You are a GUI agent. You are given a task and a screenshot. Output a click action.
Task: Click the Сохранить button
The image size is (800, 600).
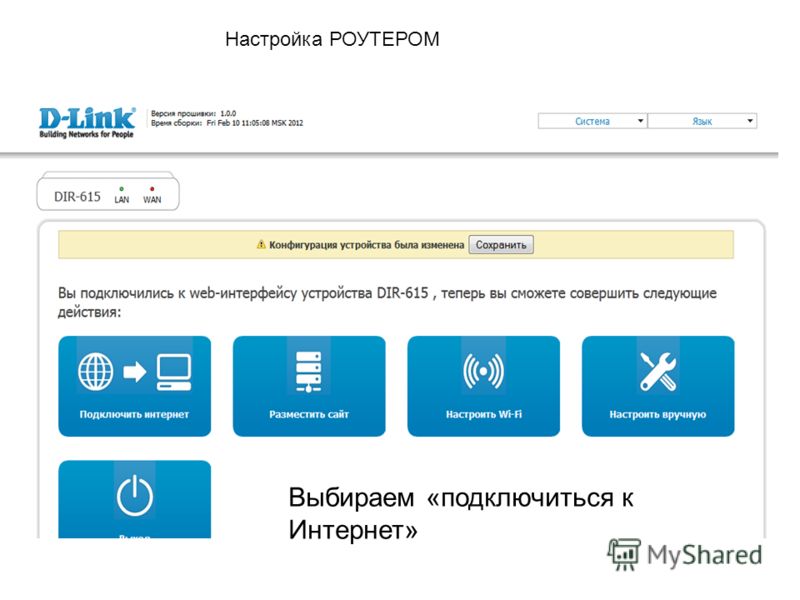501,245
